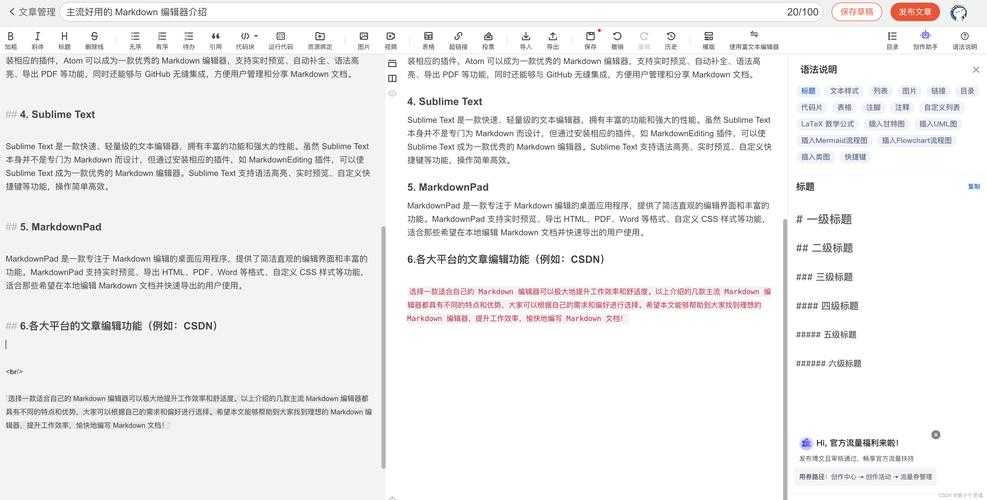Insert a table (表格)
The image size is (987, 500).
click(428, 40)
